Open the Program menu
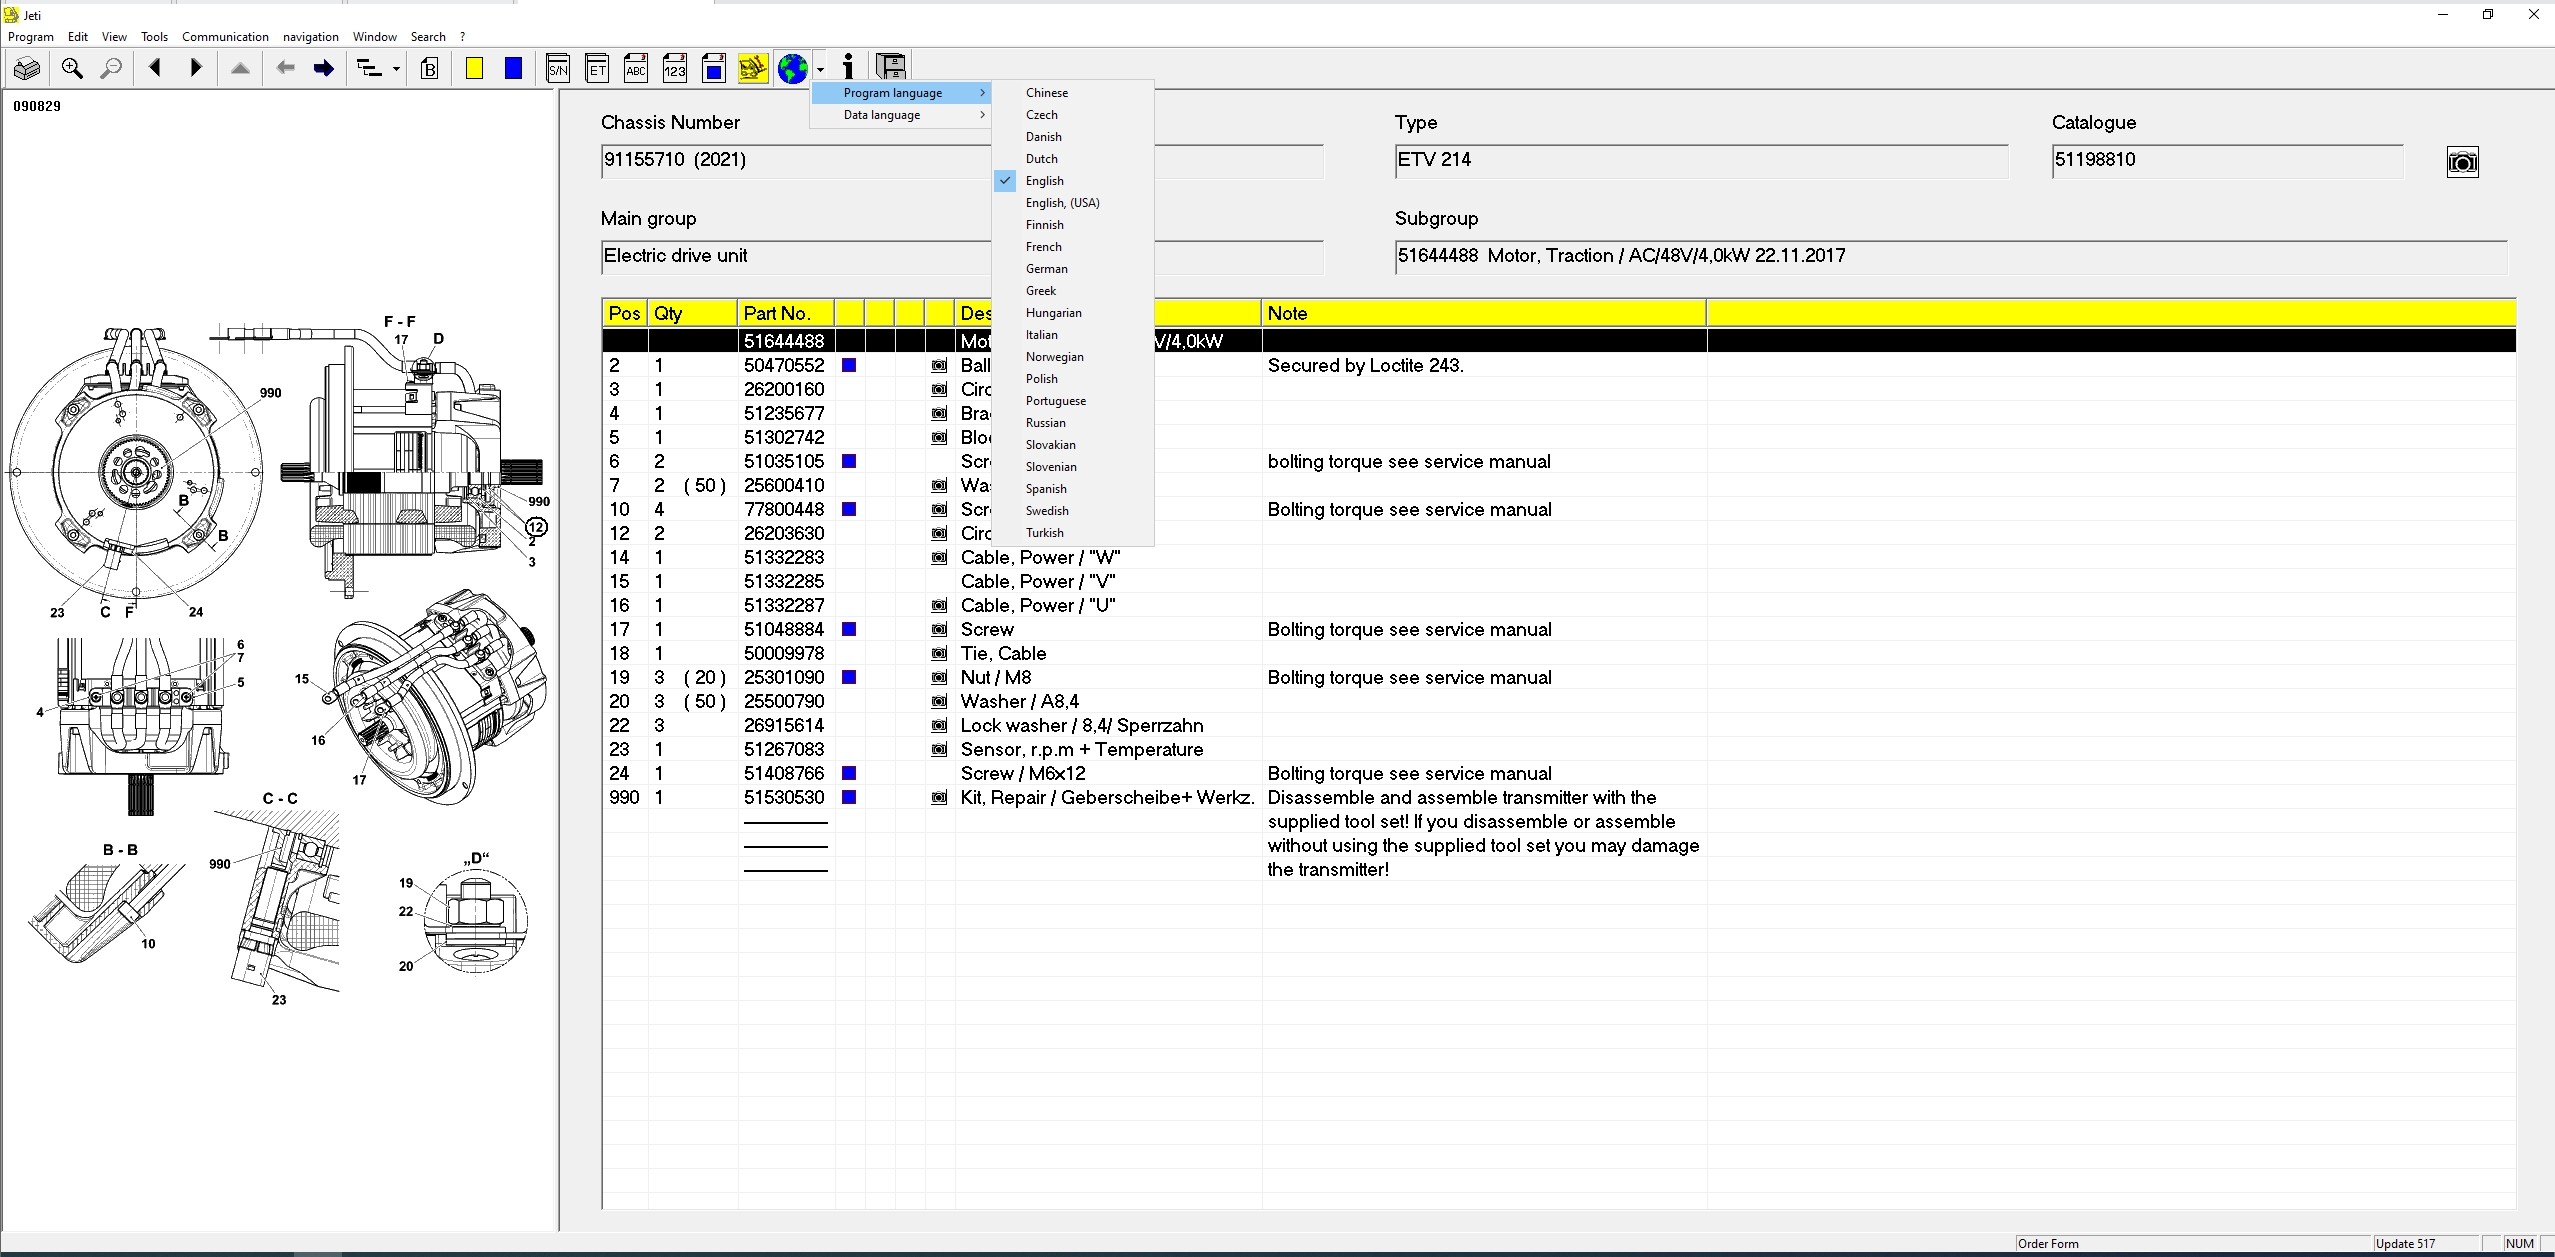This screenshot has height=1257, width=2555. coord(31,37)
